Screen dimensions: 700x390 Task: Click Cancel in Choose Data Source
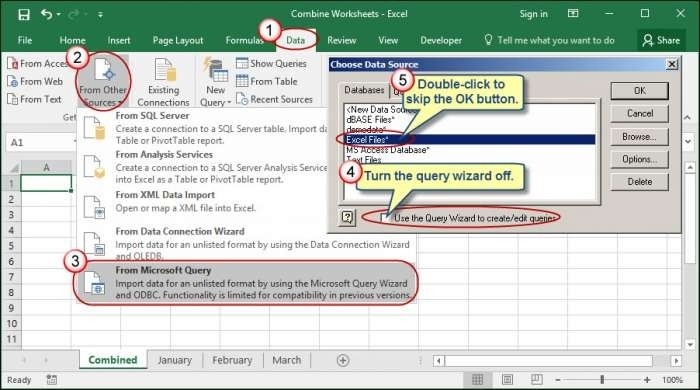640,113
